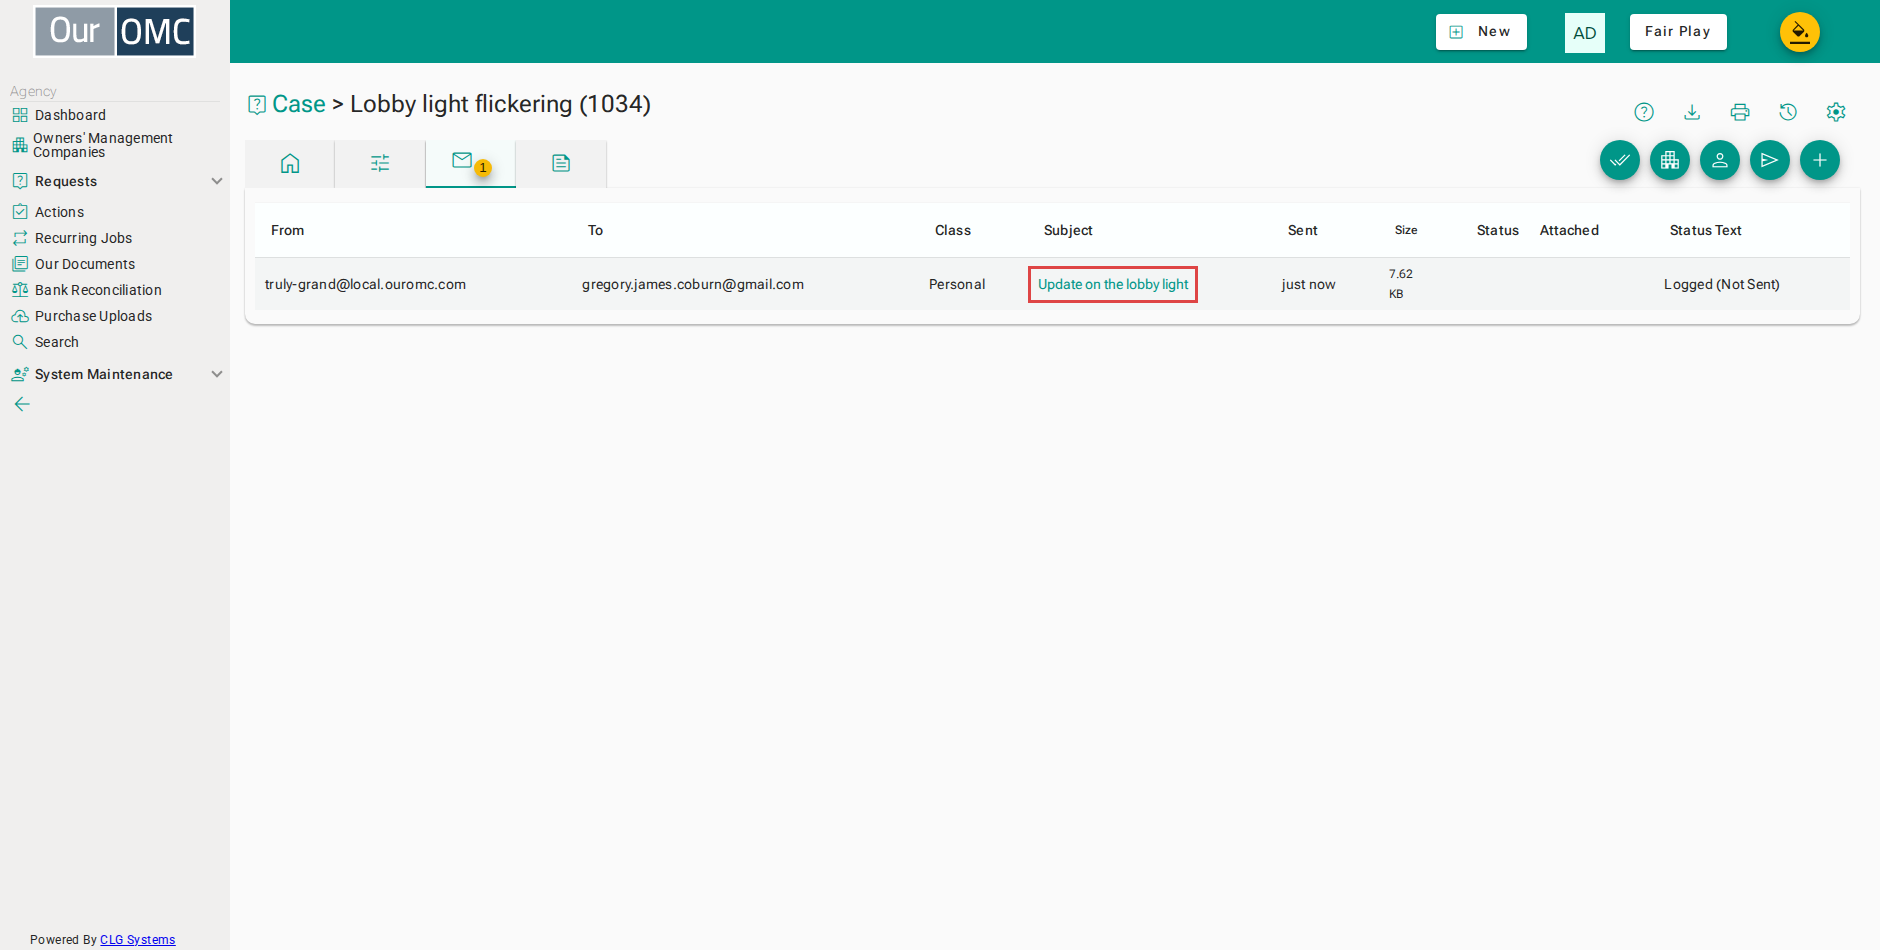1880x950 pixels.
Task: Expand the System Maintenance section
Action: pyautogui.click(x=116, y=374)
